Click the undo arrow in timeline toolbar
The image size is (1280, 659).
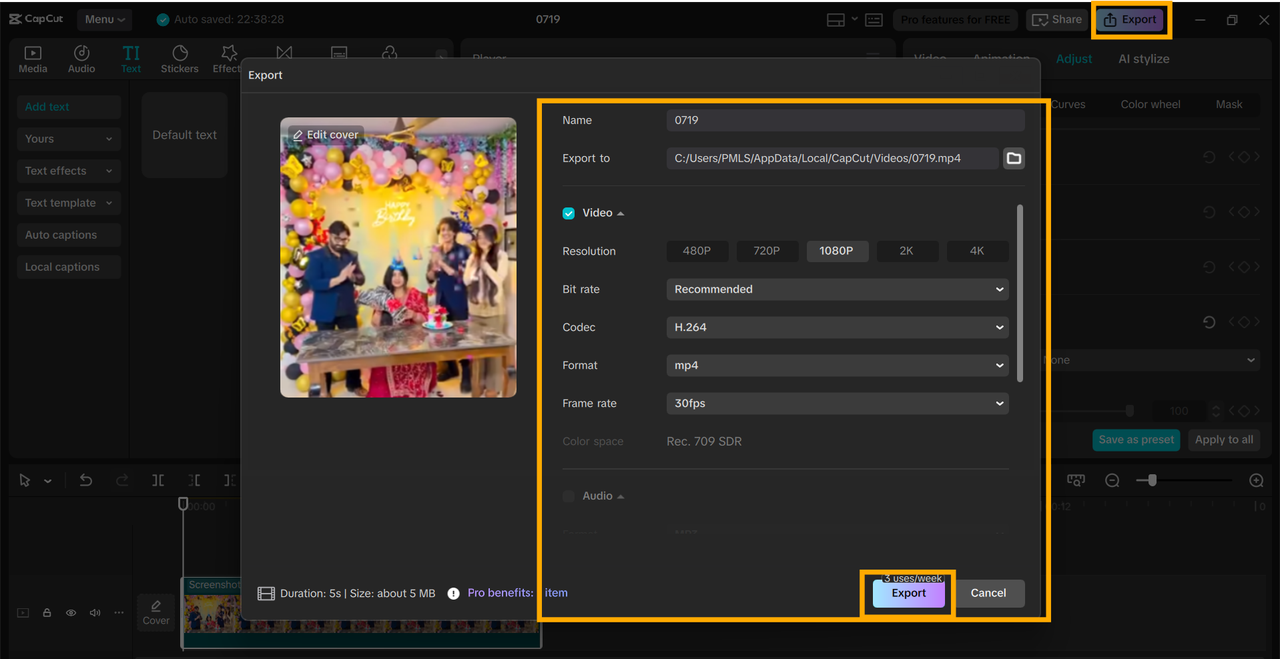point(86,480)
